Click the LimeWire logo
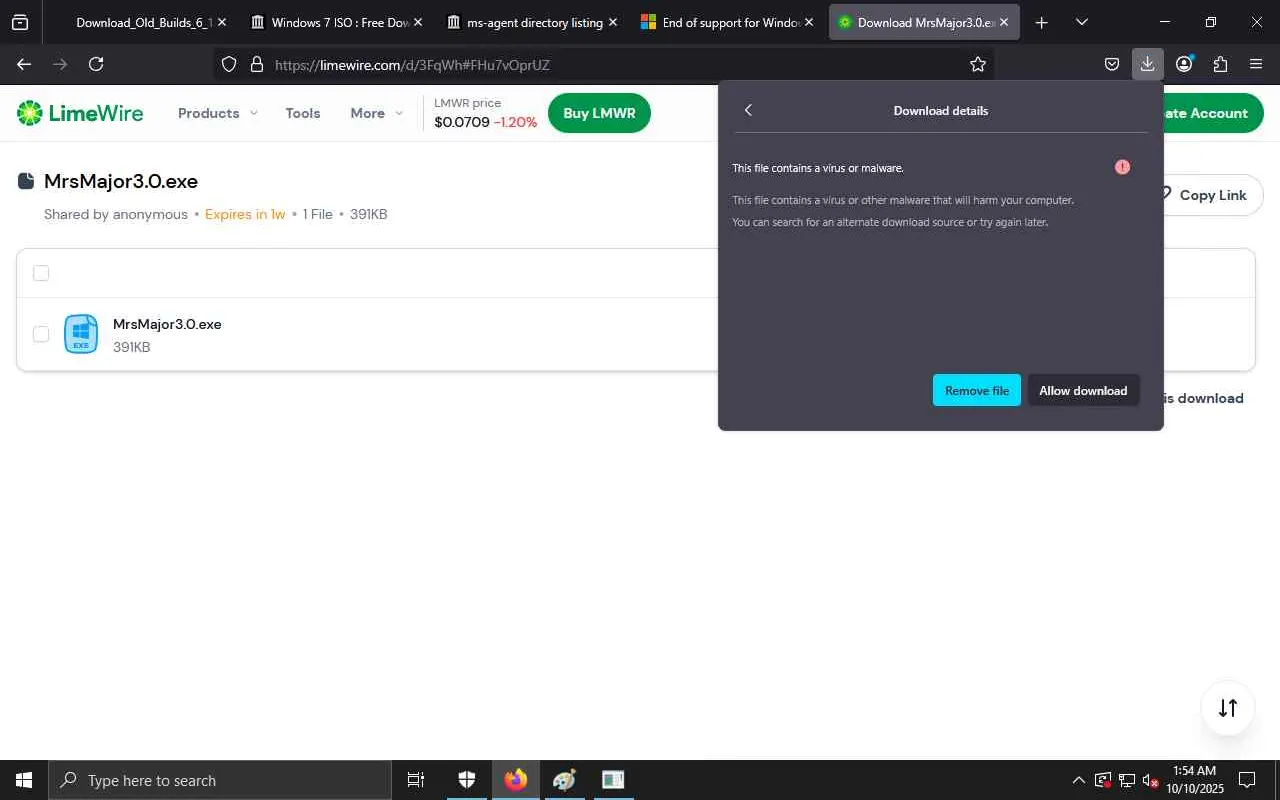1280x800 pixels. (x=80, y=113)
